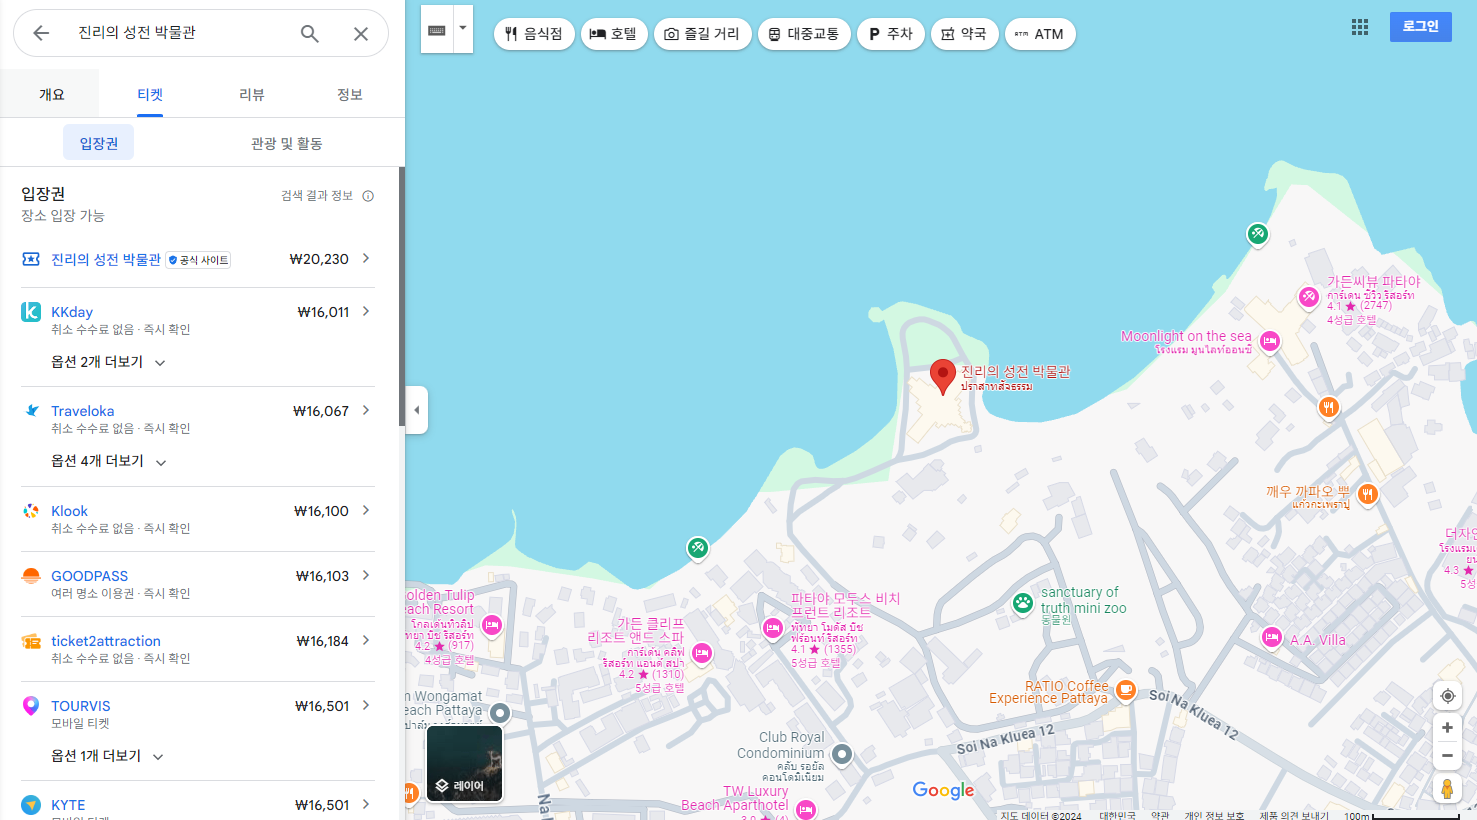1477x820 pixels.
Task: Switch to 관광 및 활동 sub-tab
Action: click(287, 143)
